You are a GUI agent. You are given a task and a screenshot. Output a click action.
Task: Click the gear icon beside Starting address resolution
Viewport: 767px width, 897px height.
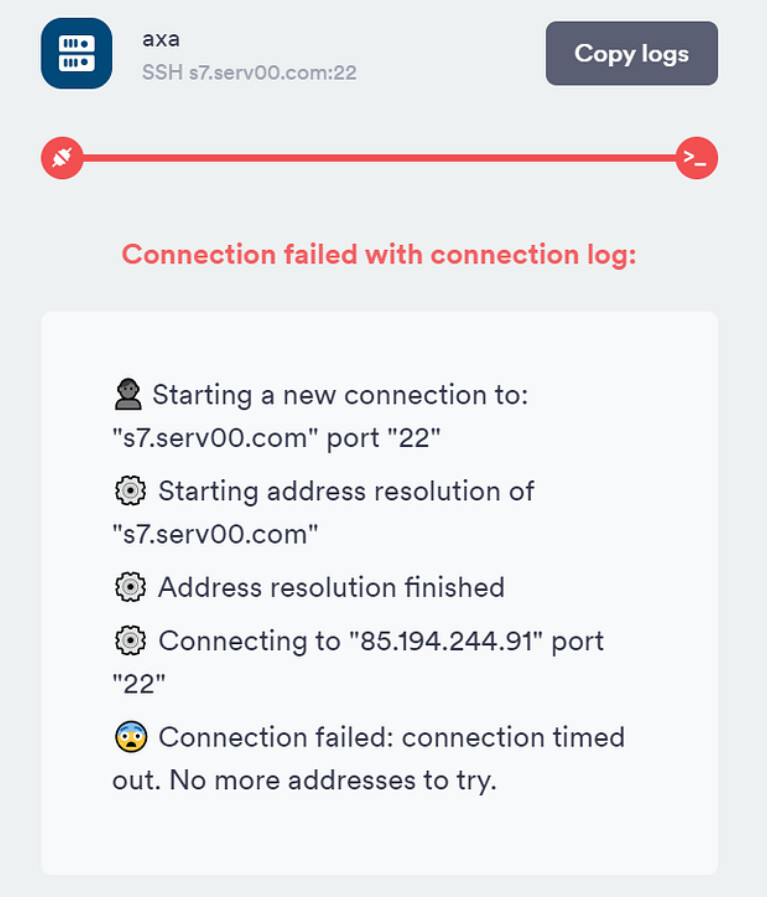tap(130, 491)
